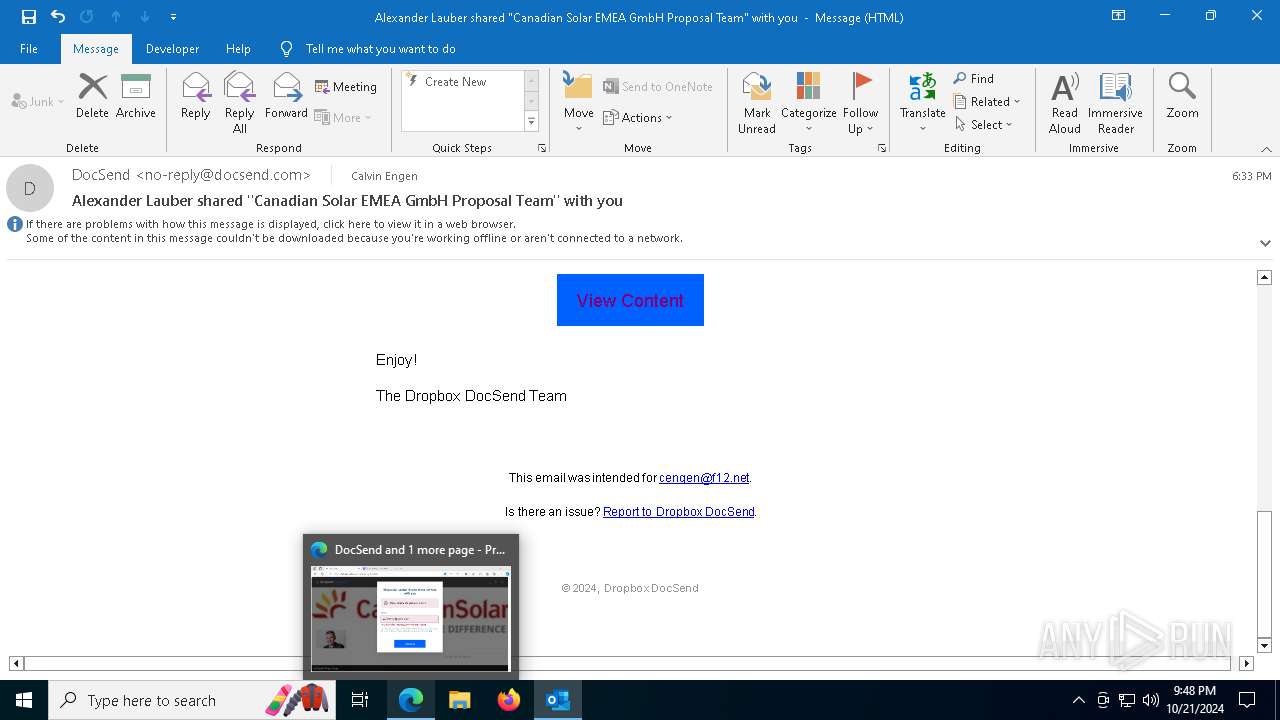Click the Calvin Engen recipient name

[384, 176]
